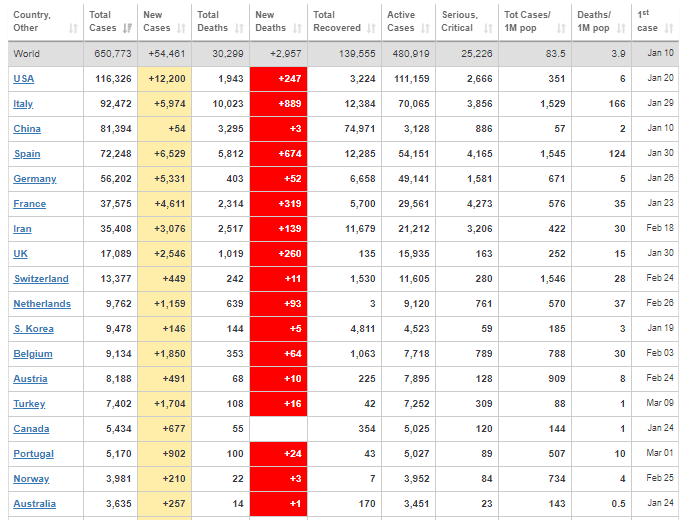
Task: Open the UK country link
Action: pos(20,254)
